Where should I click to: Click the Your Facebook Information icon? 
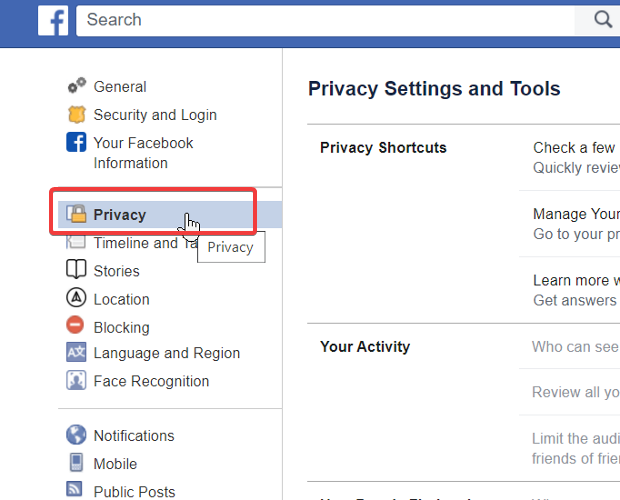coord(76,143)
